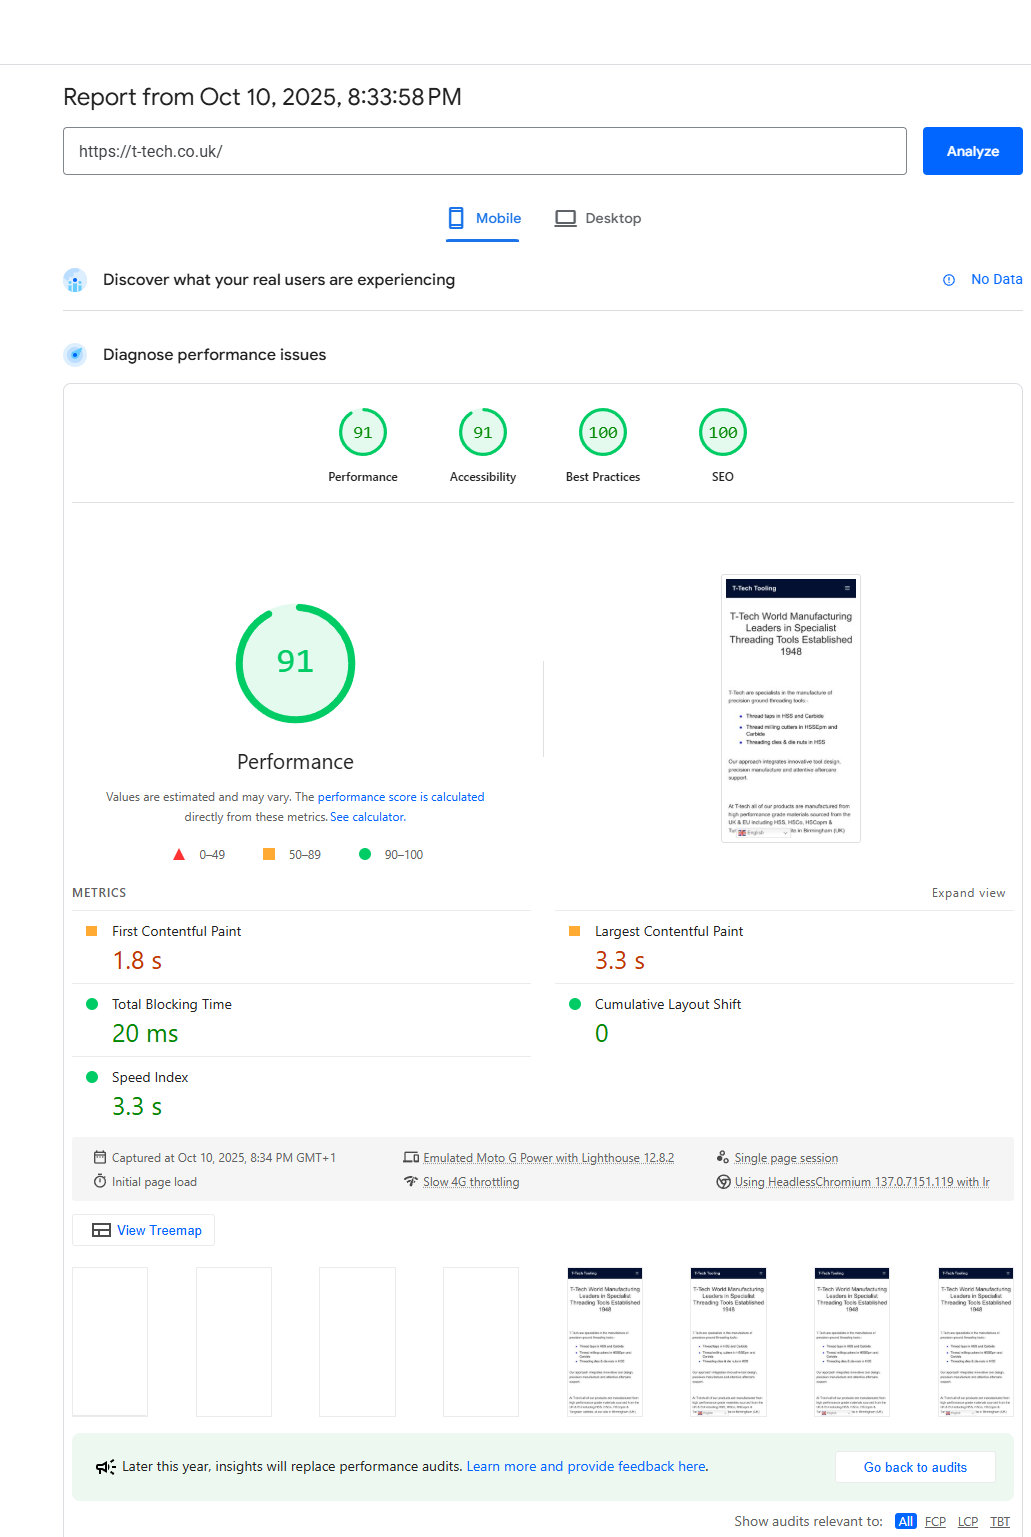Screen dimensions: 1031x1537
Task: Click the URL input field
Action: [x=484, y=151]
